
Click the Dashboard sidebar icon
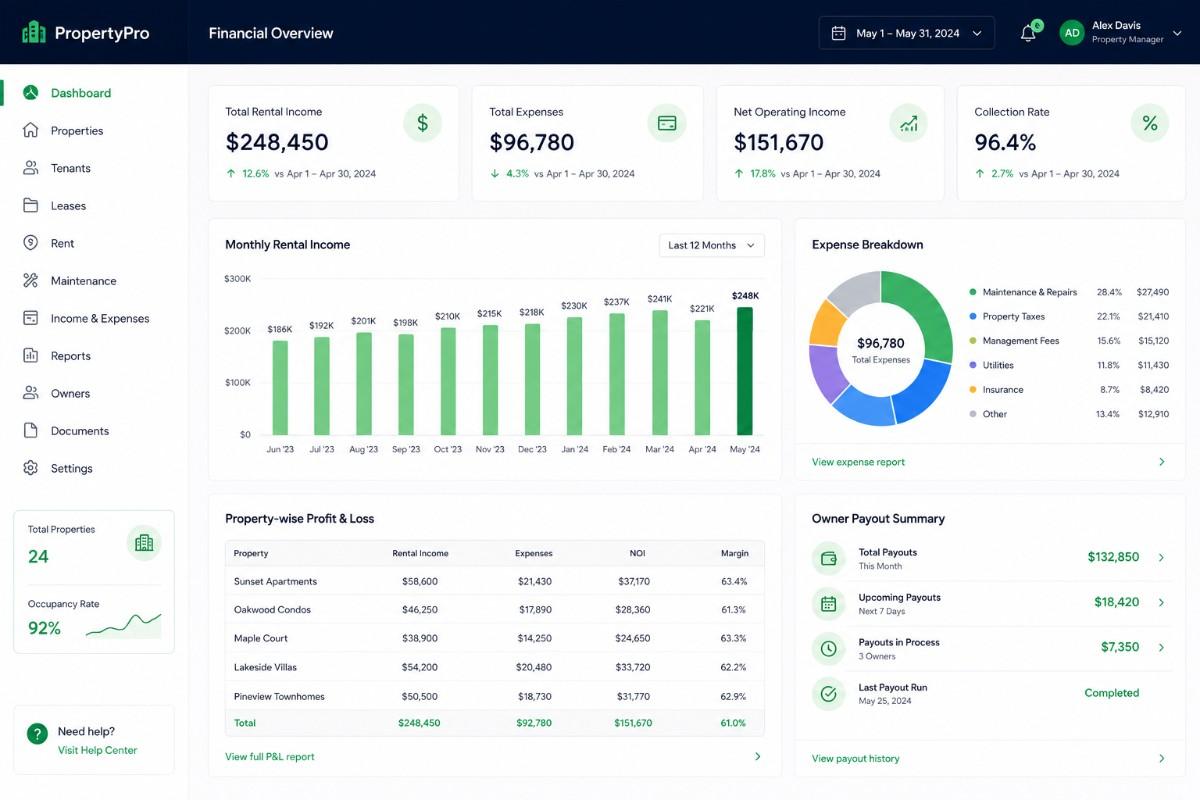pos(31,93)
